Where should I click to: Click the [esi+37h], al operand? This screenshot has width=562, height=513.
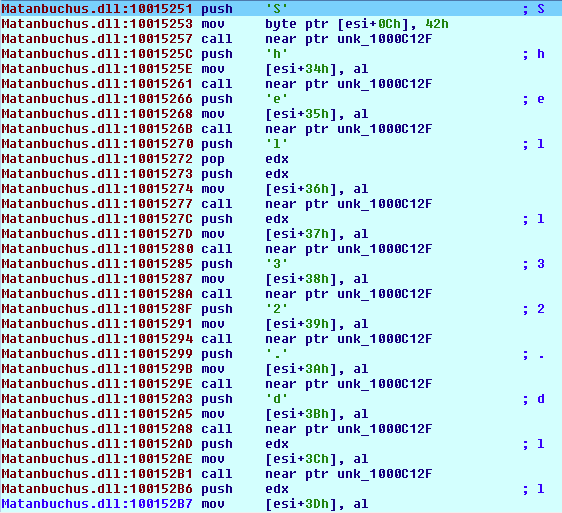coord(316,234)
